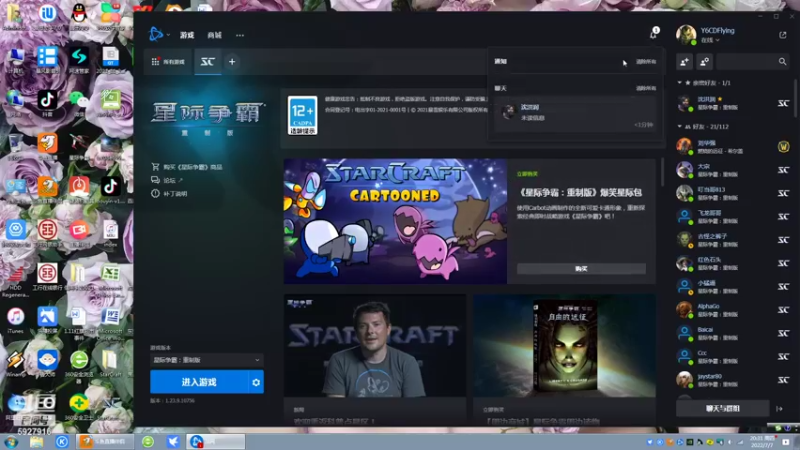The height and width of the screenshot is (450, 800).
Task: Open the 商城 (Shop) menu
Action: pos(214,35)
